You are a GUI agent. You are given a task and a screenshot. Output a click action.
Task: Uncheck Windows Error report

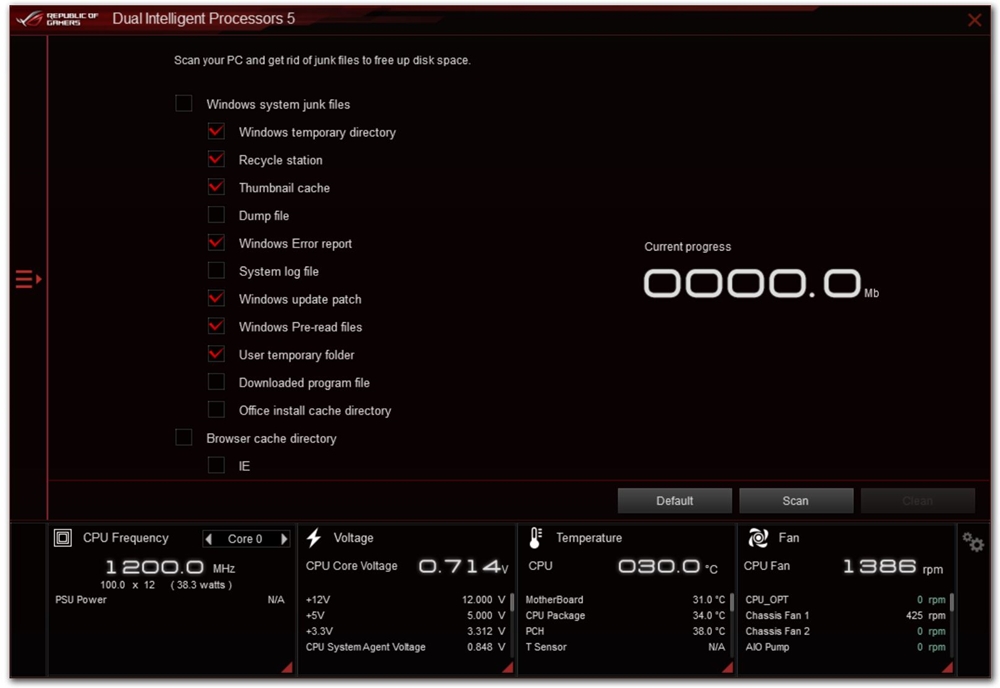tap(216, 243)
